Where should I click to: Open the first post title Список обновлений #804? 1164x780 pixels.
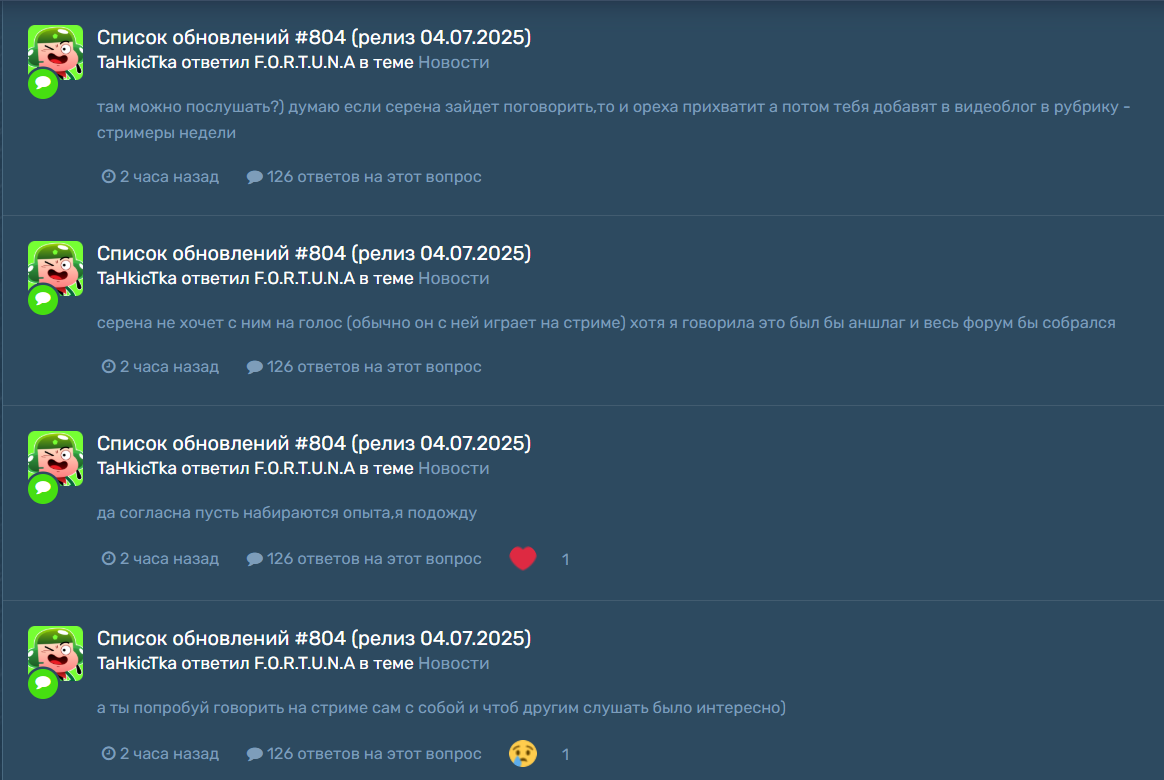tap(314, 37)
